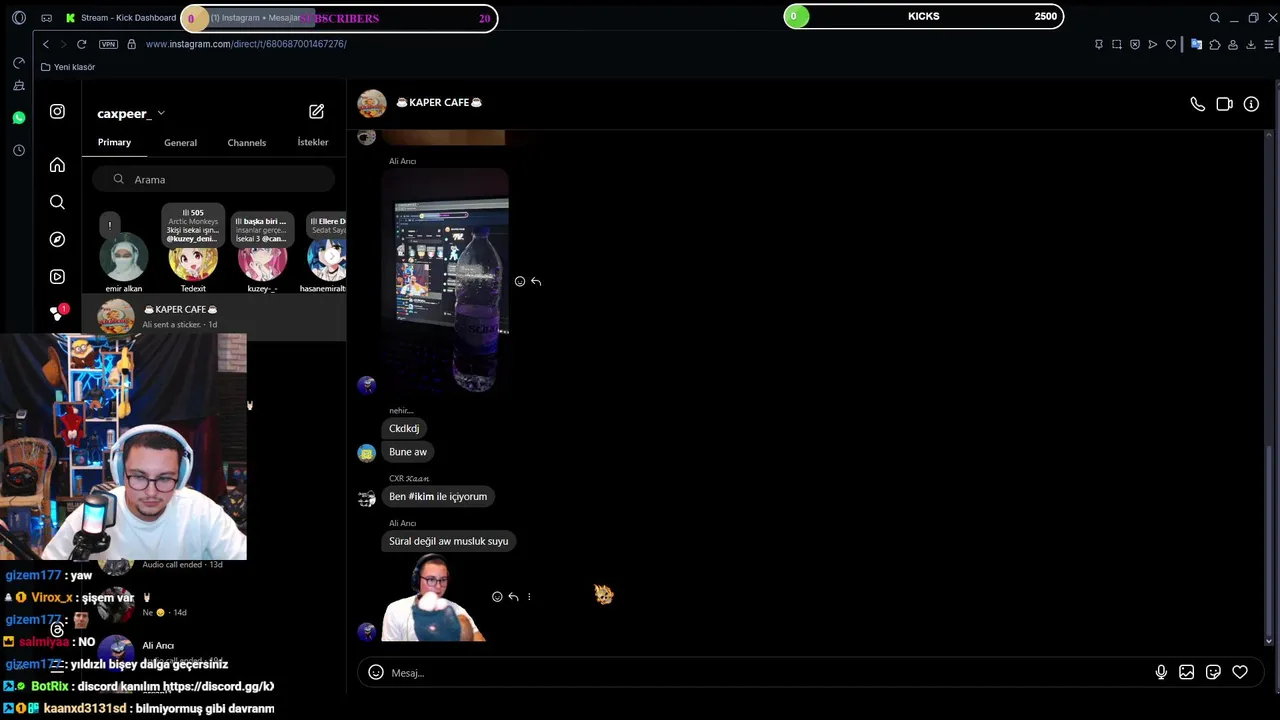Click the chat vertical scrollbar
The width and height of the screenshot is (1280, 720).
click(x=1269, y=540)
